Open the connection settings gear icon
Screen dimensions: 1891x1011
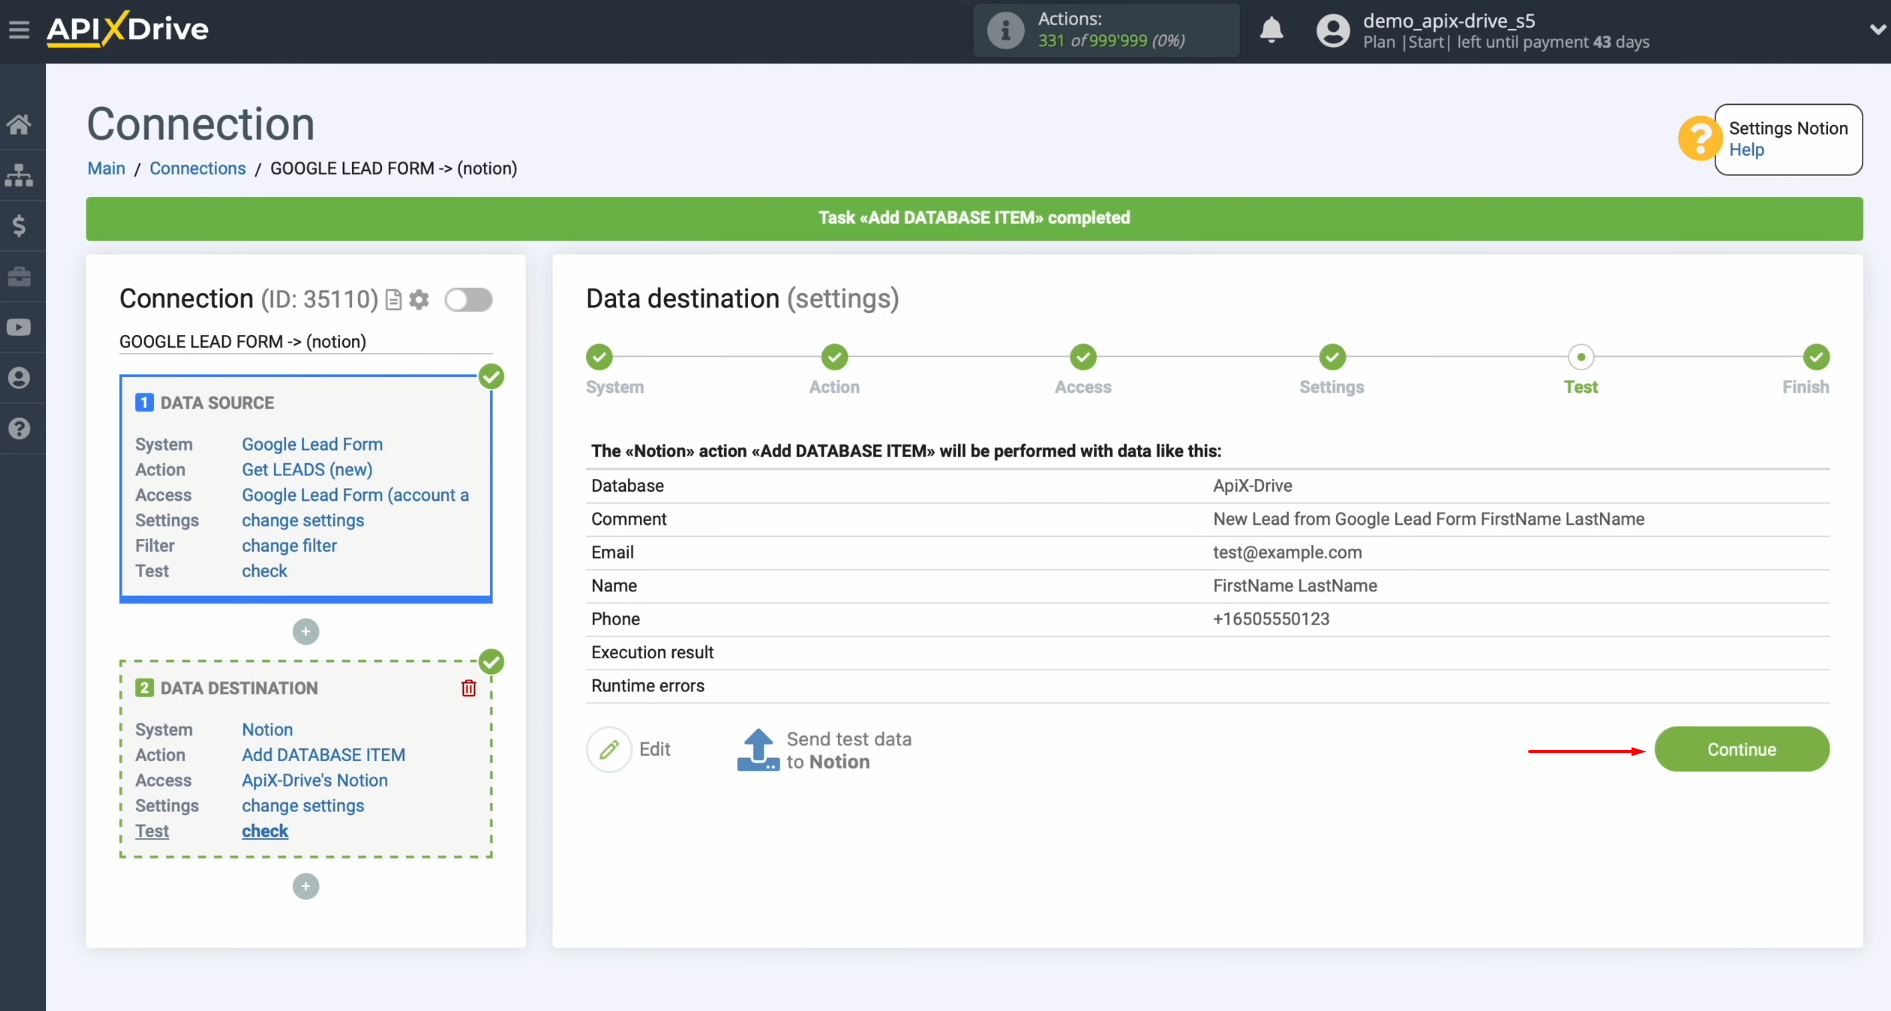coord(419,299)
